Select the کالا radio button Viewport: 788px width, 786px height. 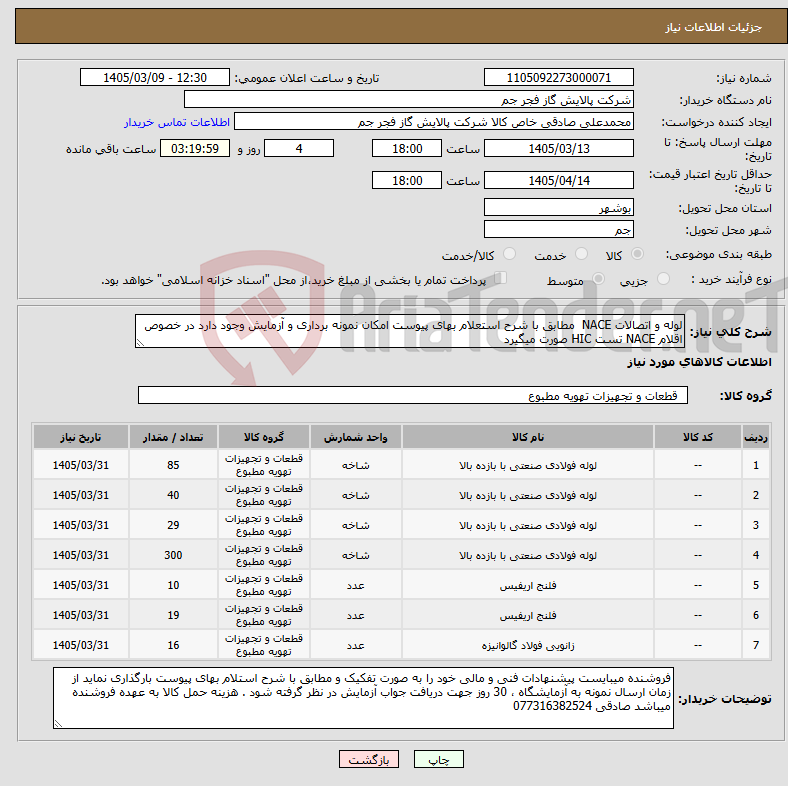(x=637, y=254)
